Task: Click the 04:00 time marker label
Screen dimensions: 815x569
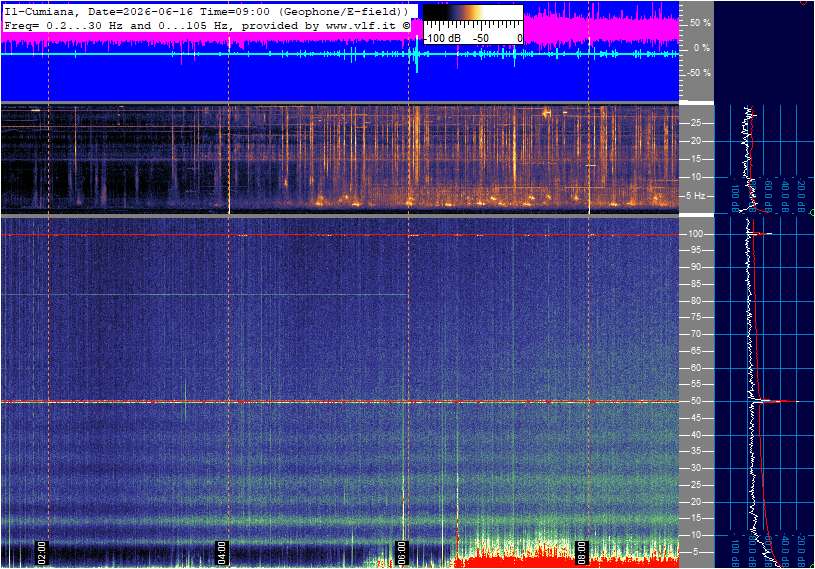Action: (222, 552)
